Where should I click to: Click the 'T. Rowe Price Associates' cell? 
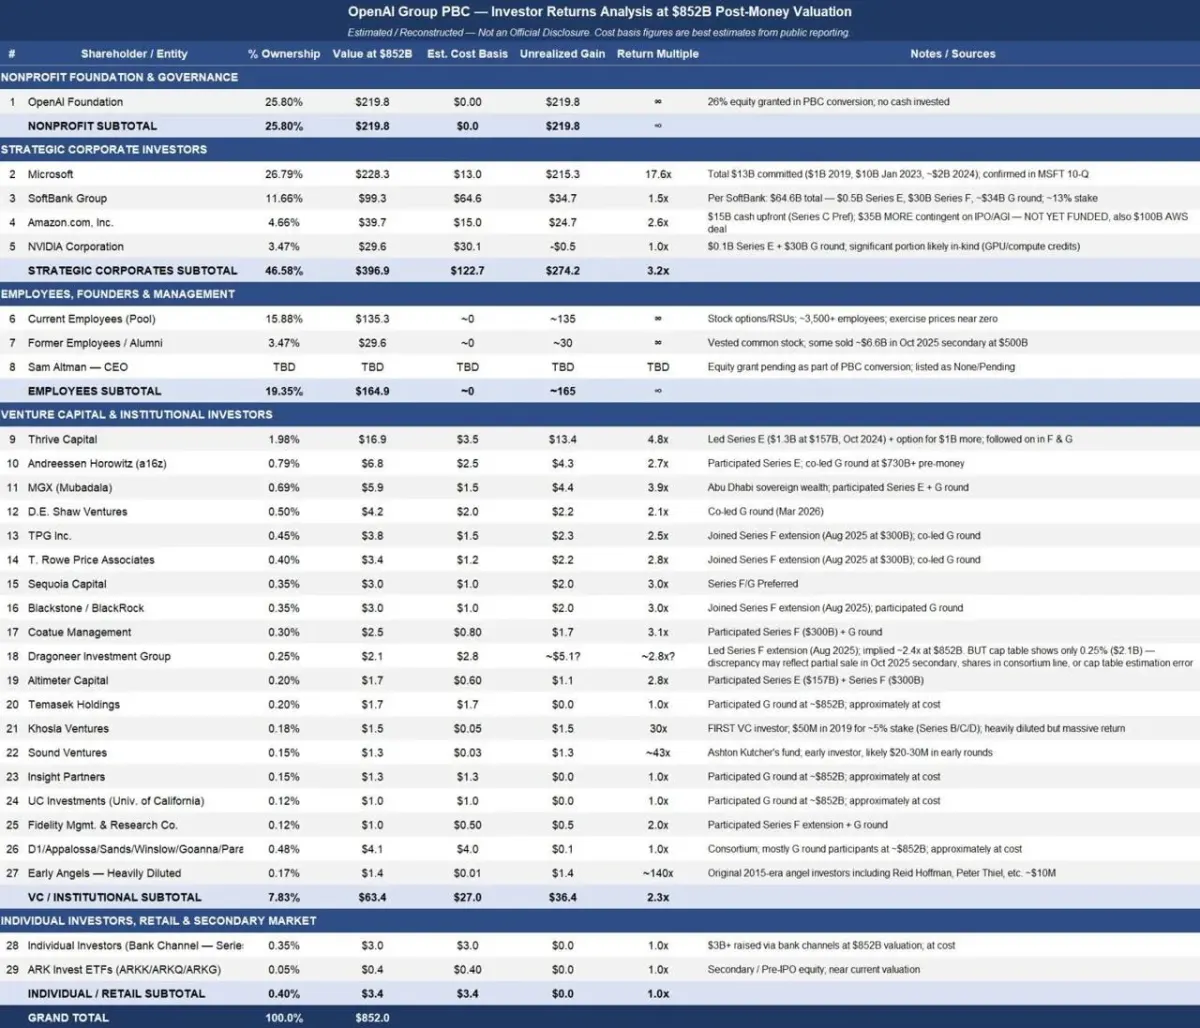click(91, 559)
